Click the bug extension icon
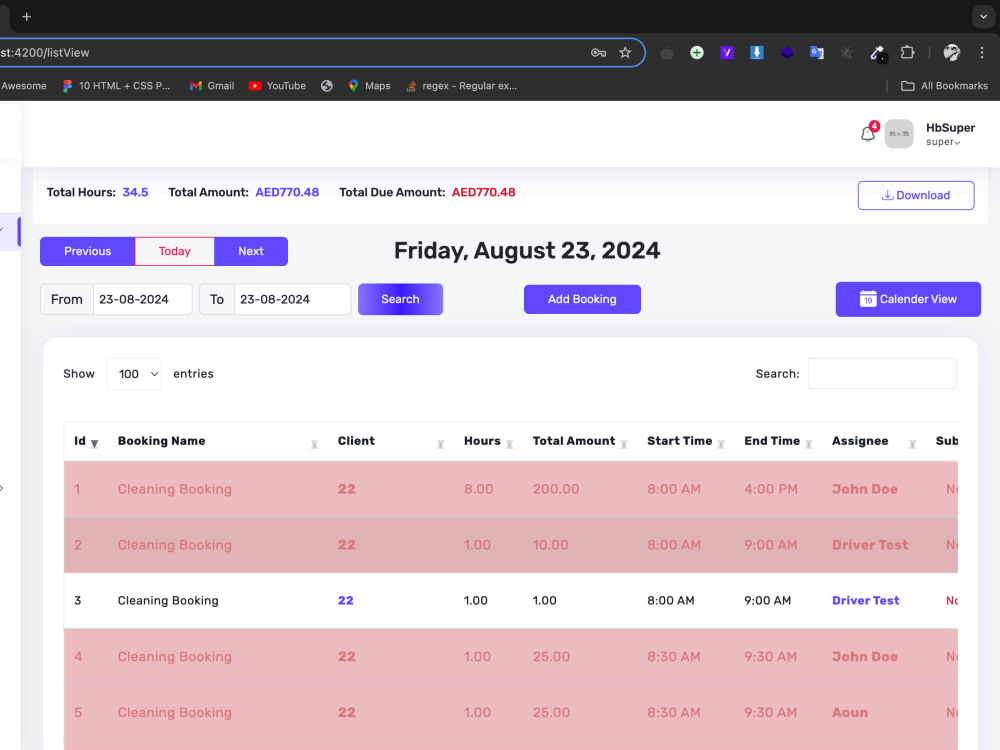The width and height of the screenshot is (1000, 750). click(846, 52)
